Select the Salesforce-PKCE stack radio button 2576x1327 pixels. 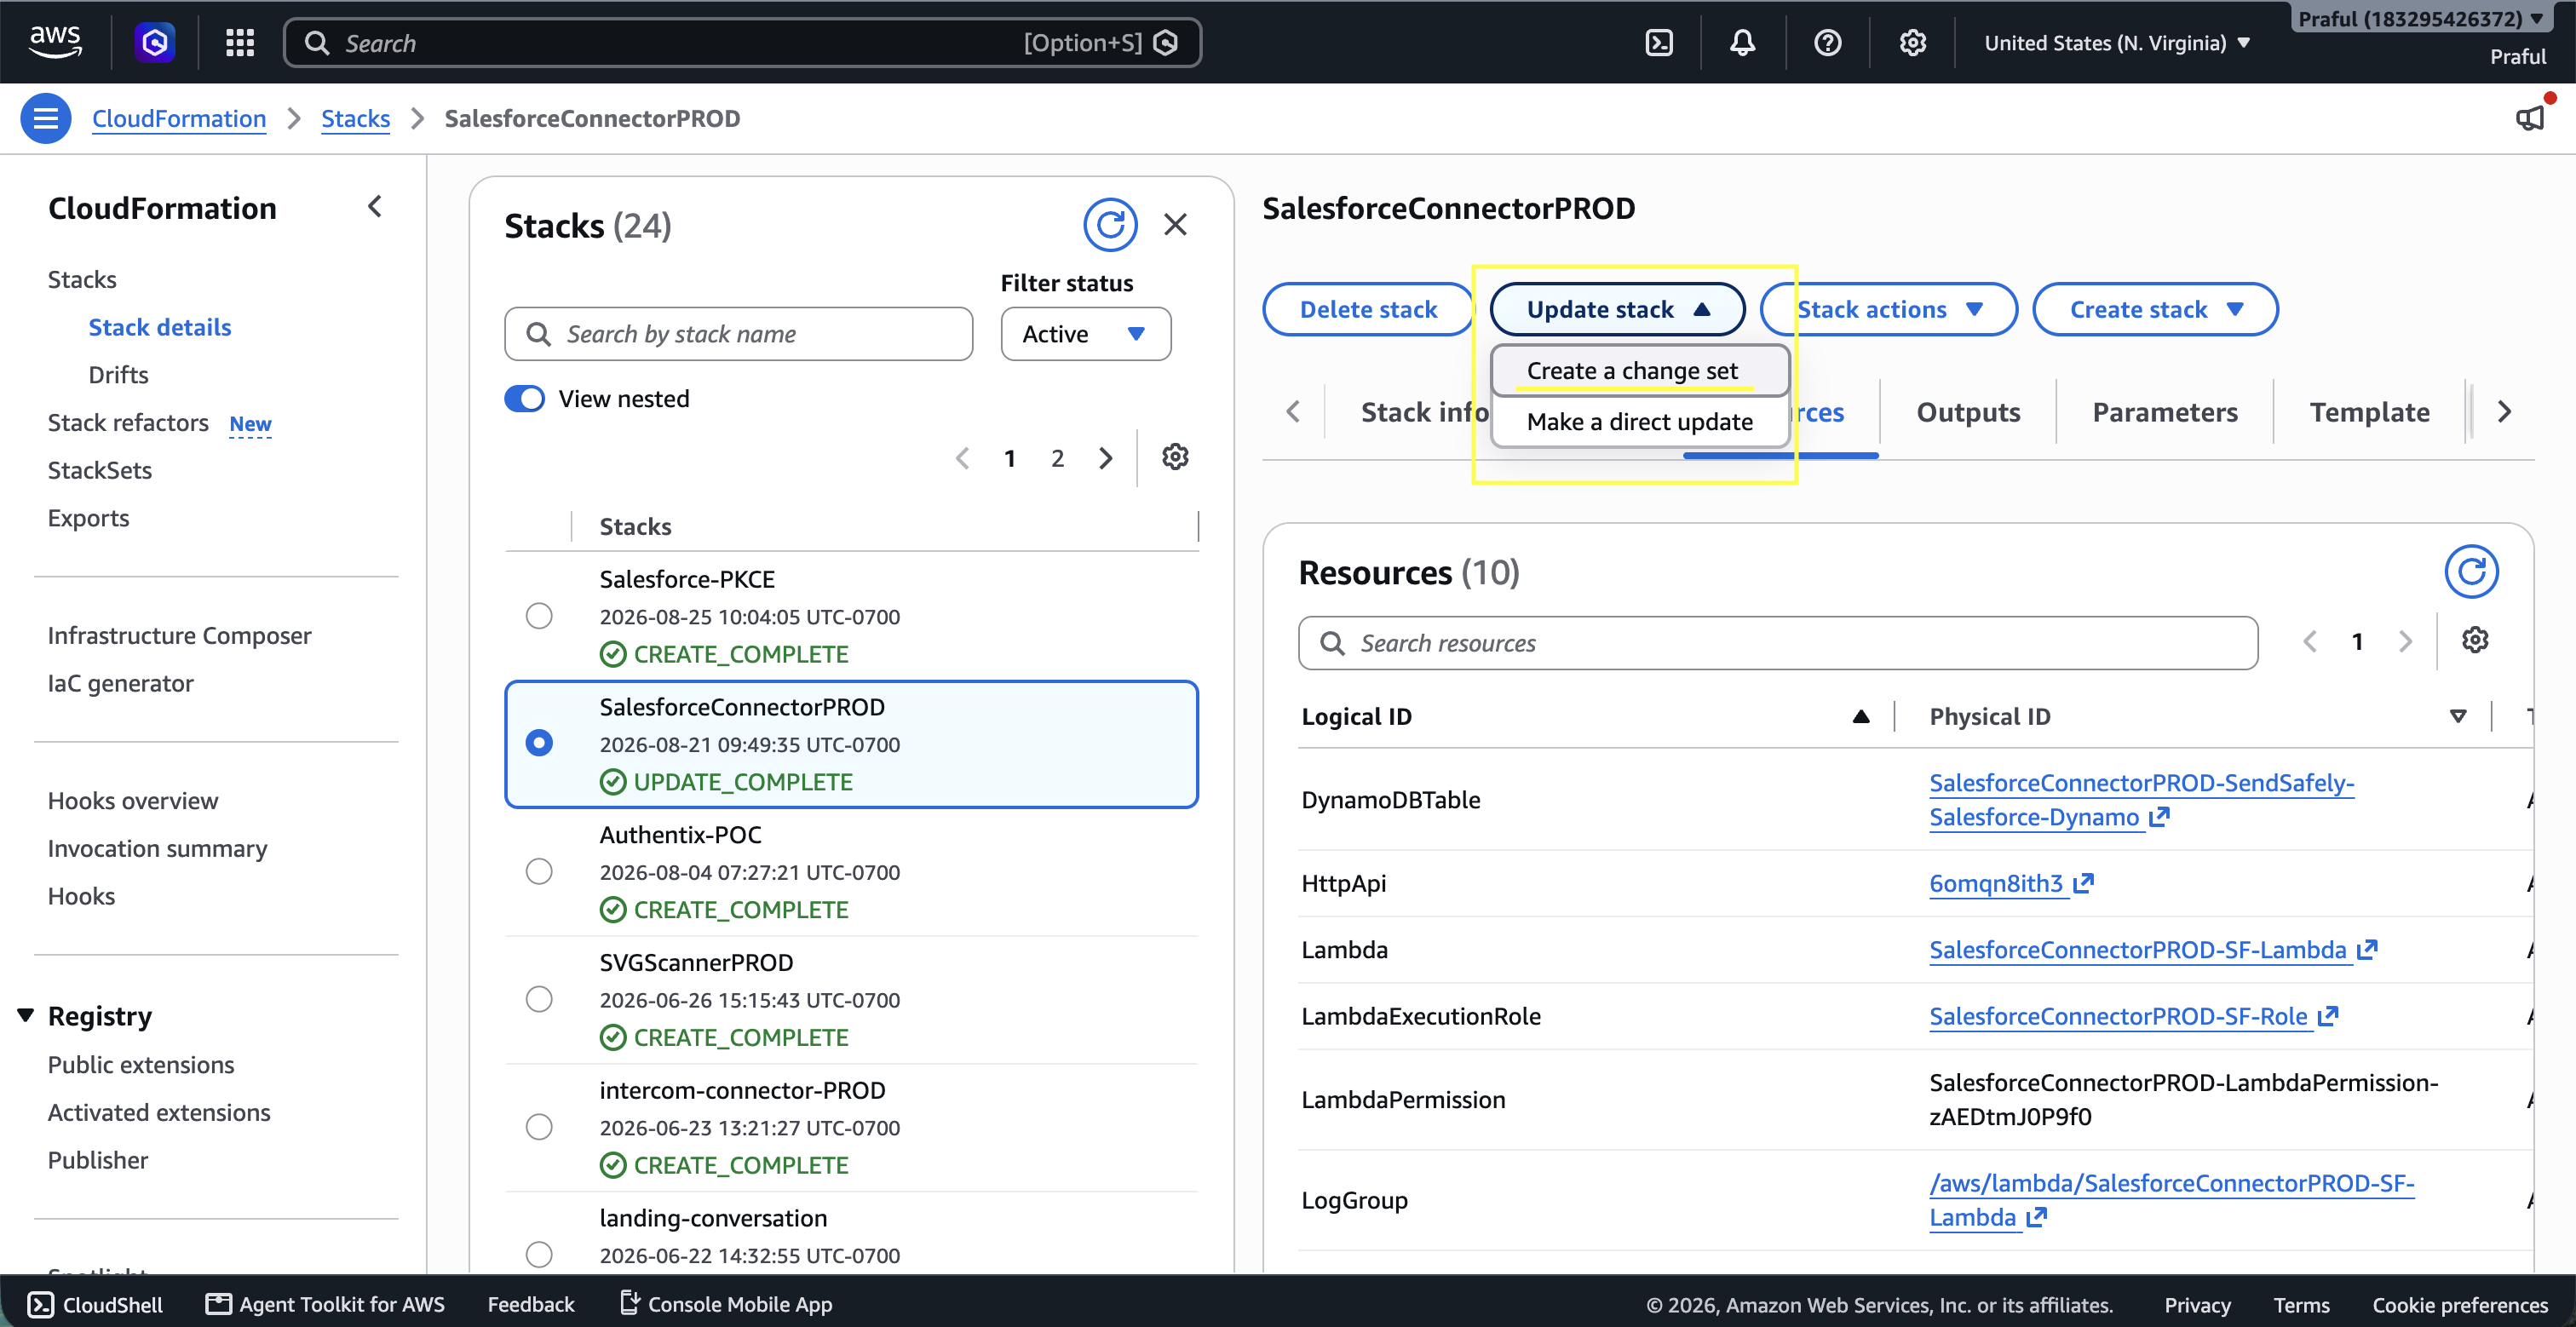(x=539, y=616)
